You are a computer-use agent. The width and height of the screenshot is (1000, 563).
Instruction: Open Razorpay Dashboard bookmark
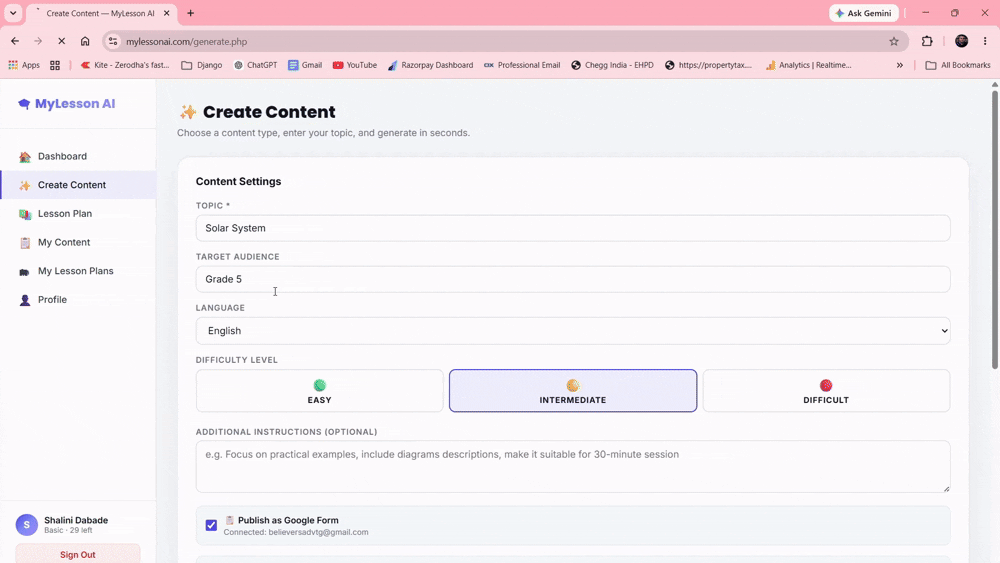point(430,65)
